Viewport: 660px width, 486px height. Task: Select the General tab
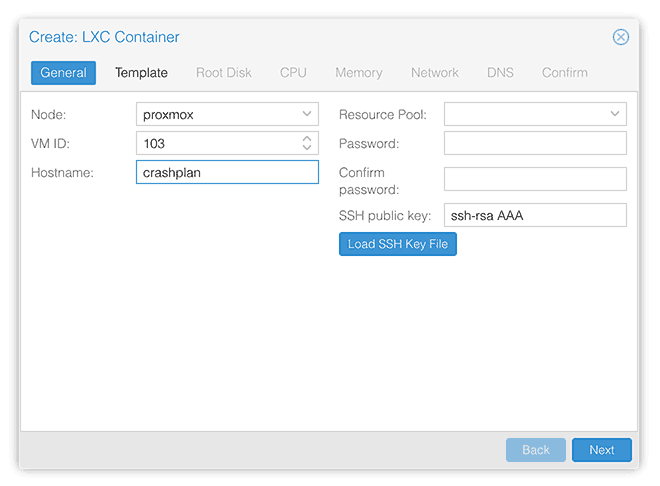pos(63,73)
